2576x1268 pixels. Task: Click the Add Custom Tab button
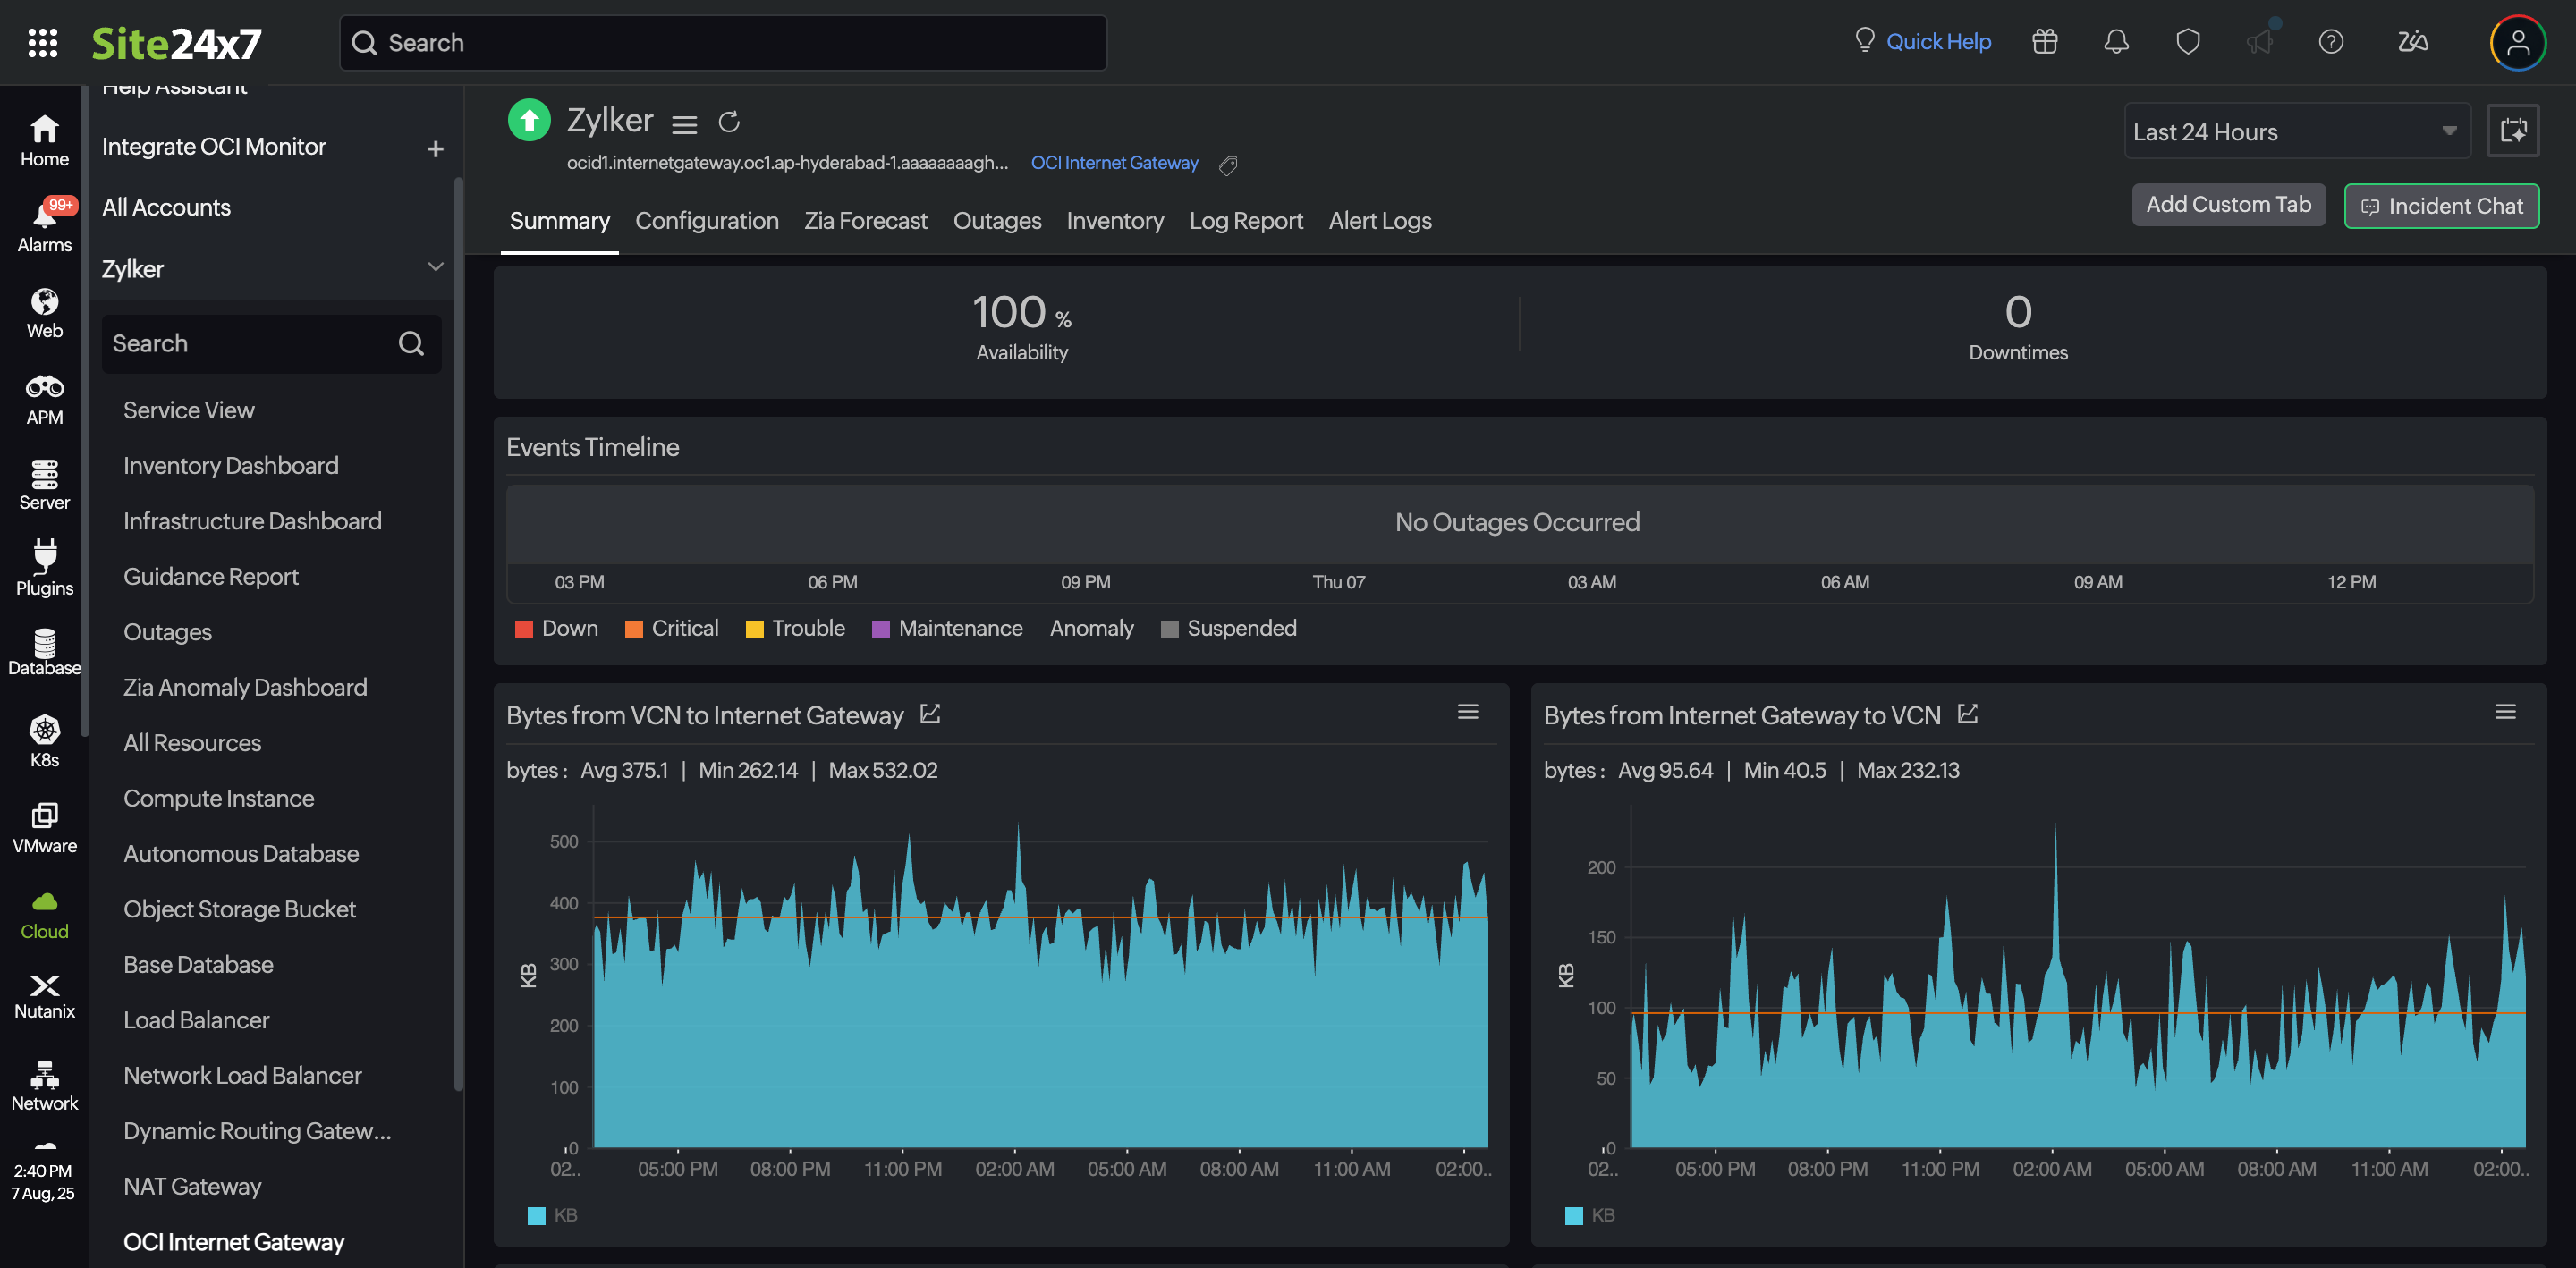[x=2228, y=204]
